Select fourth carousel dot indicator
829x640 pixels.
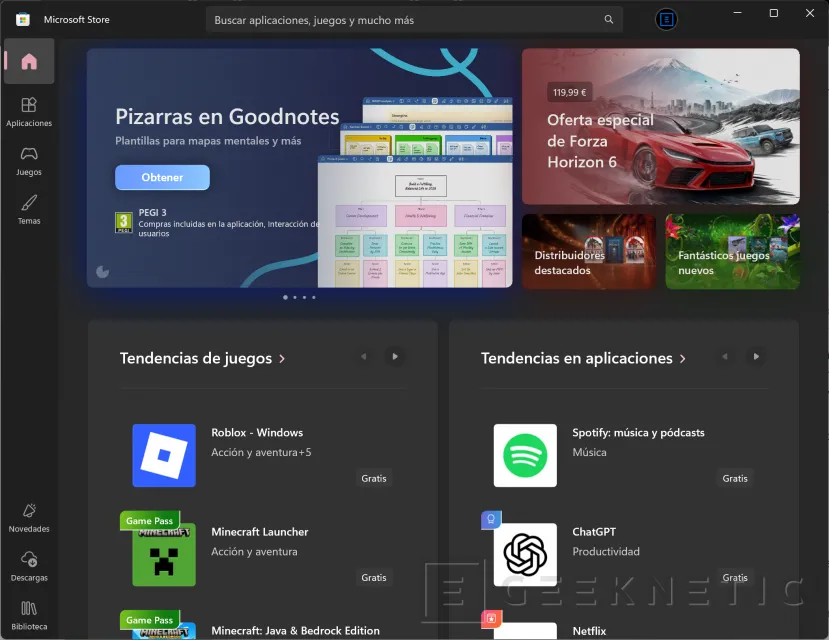[314, 298]
